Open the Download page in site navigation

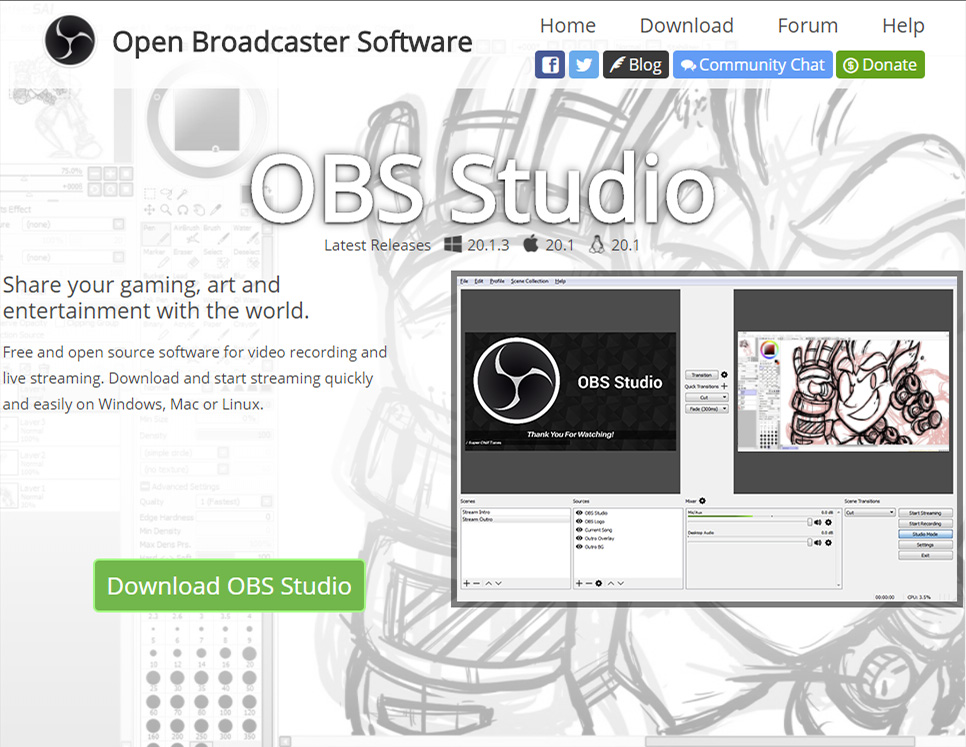(x=686, y=25)
